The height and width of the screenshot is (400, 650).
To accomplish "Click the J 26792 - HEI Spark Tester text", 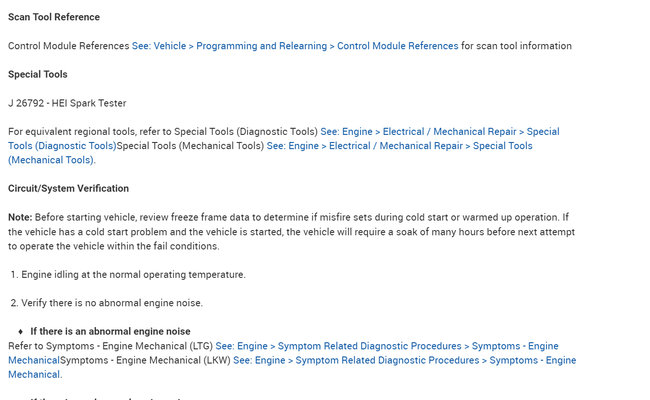I will click(x=67, y=103).
